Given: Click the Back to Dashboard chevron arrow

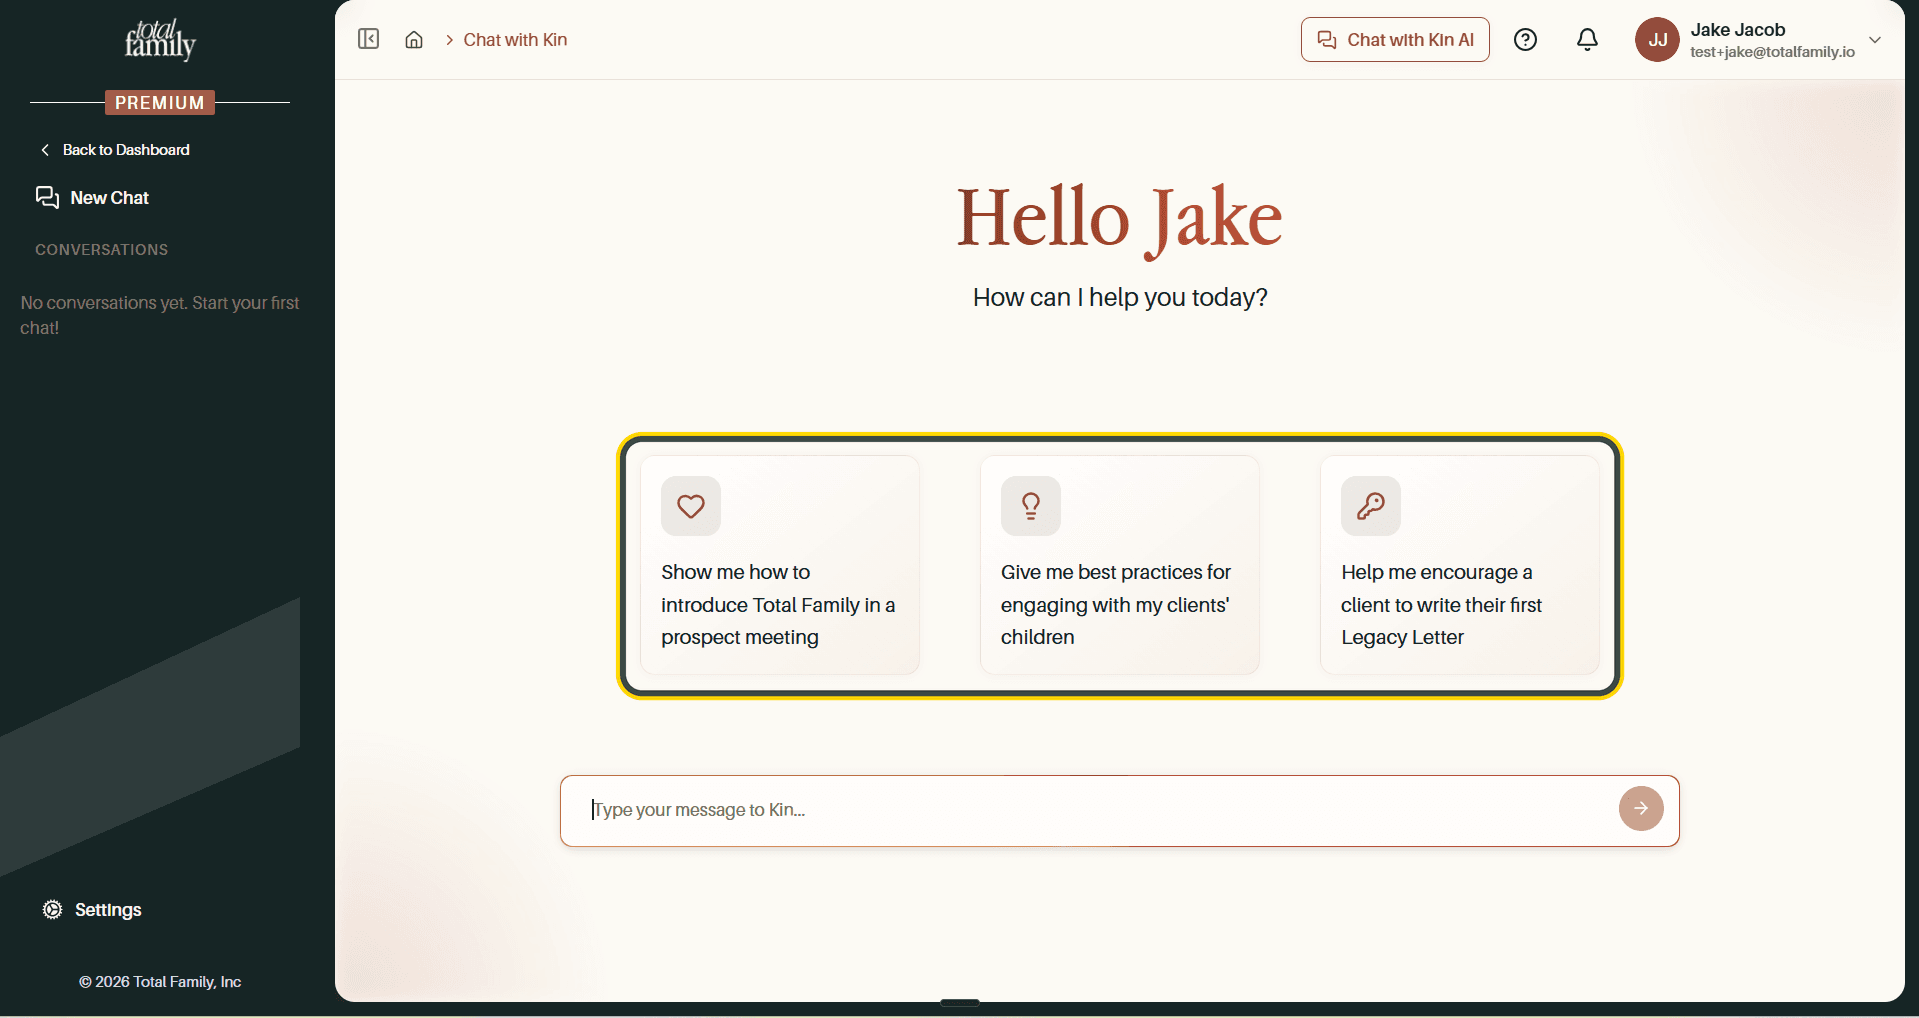Looking at the screenshot, I should 45,150.
